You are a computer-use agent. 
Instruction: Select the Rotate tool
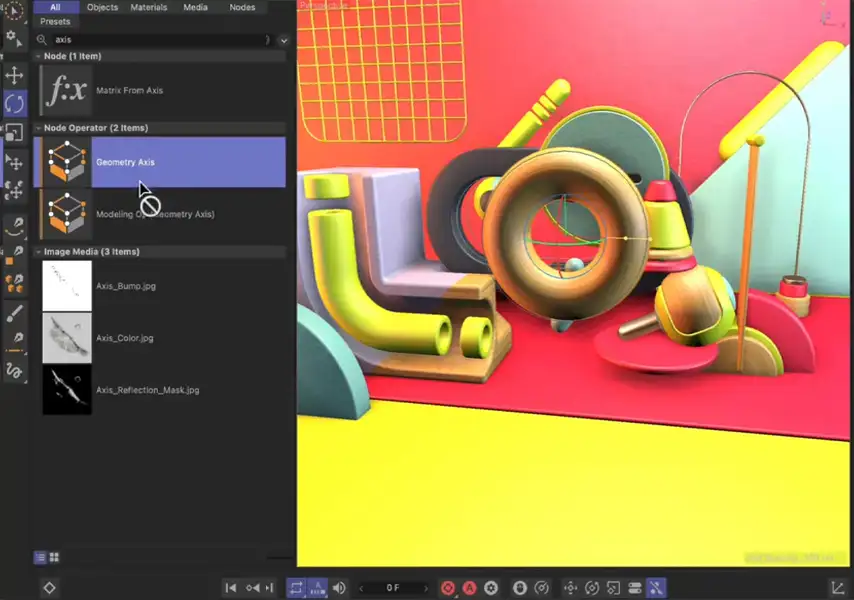13,104
